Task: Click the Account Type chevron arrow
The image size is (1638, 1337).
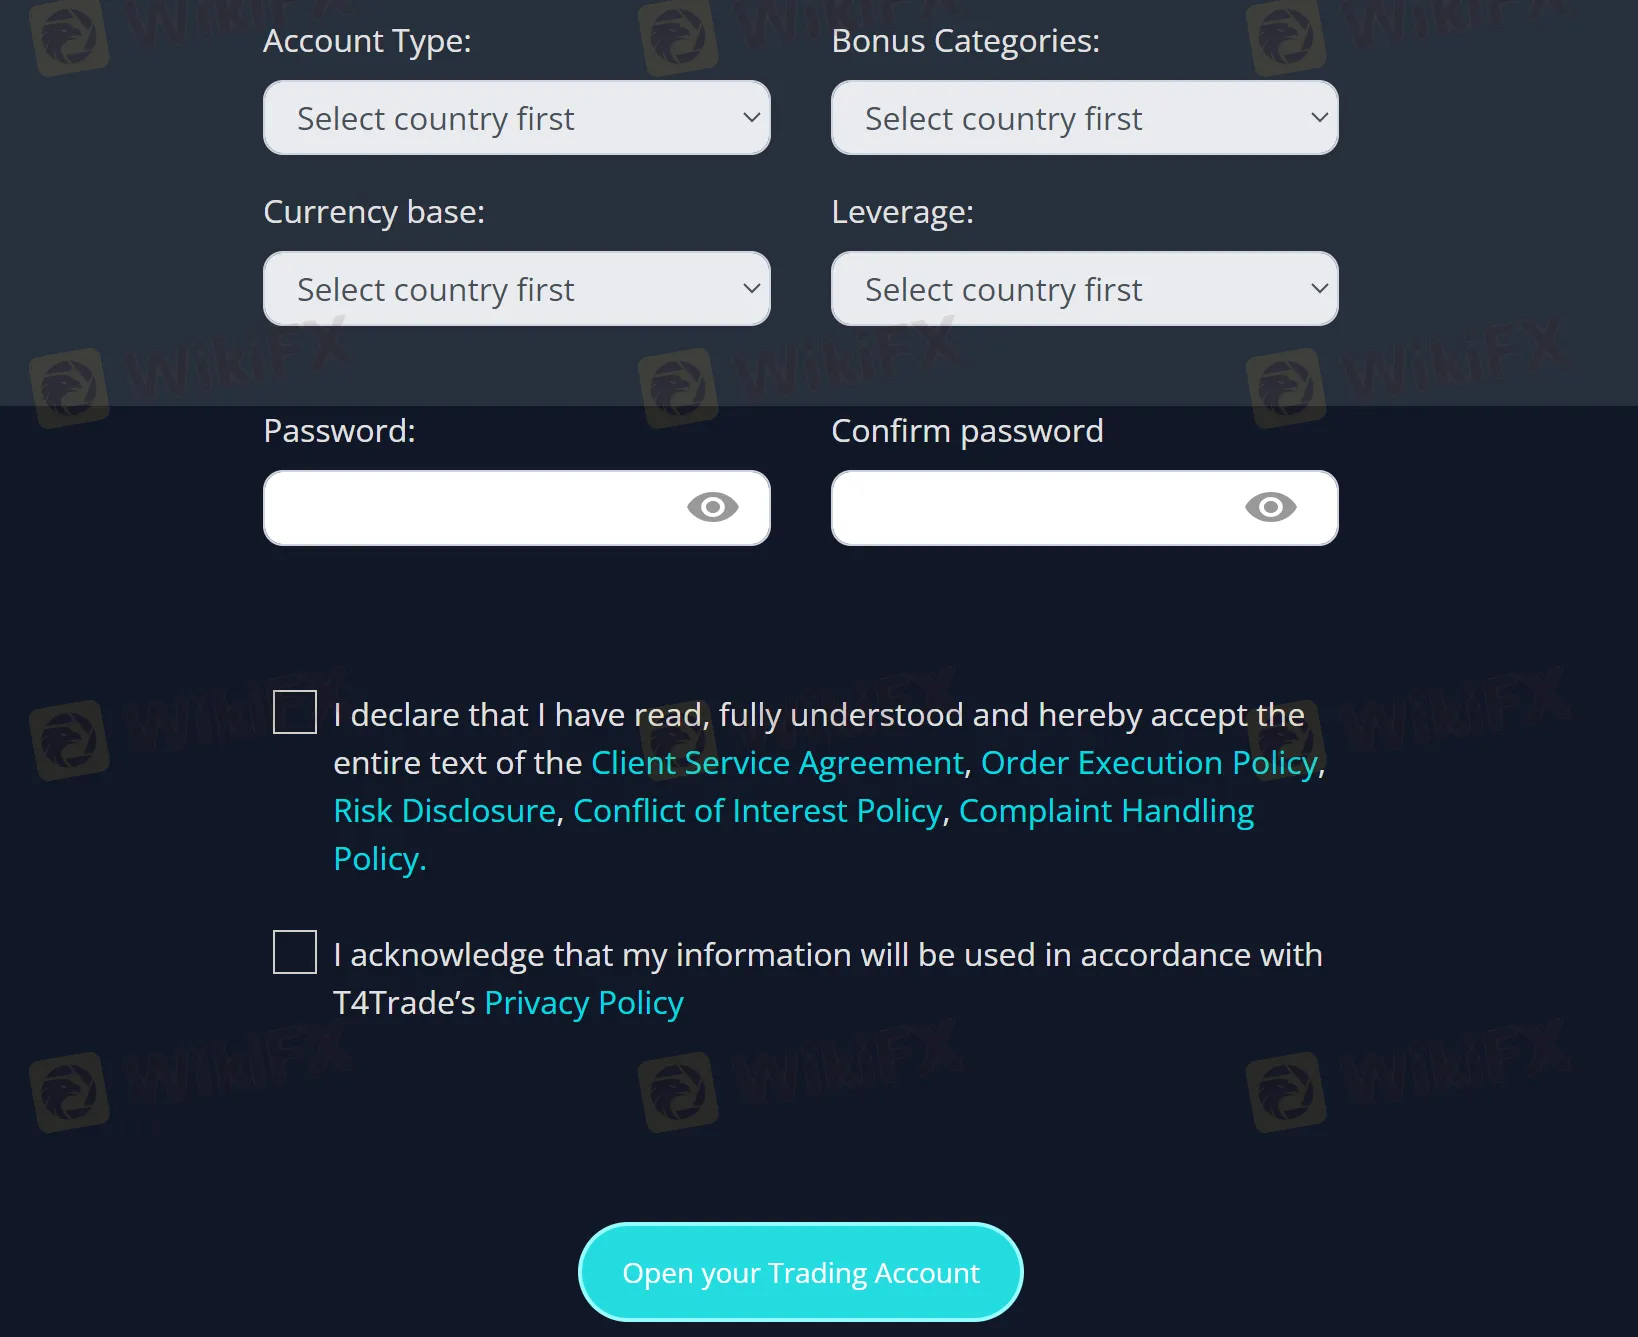Action: pyautogui.click(x=752, y=118)
